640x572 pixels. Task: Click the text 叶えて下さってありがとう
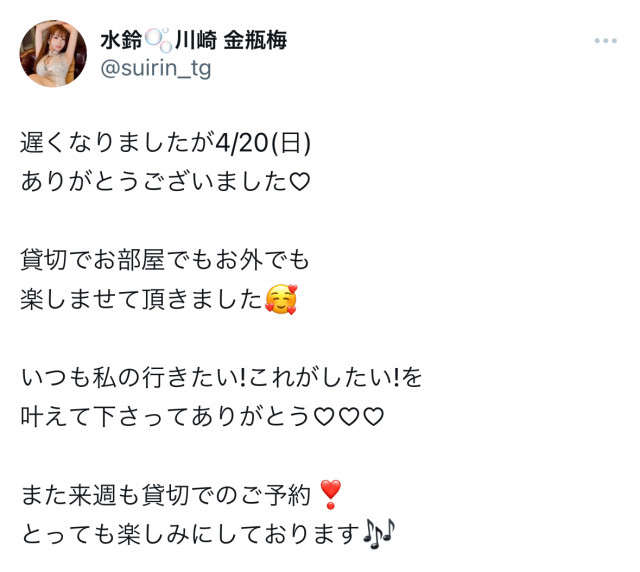point(165,417)
